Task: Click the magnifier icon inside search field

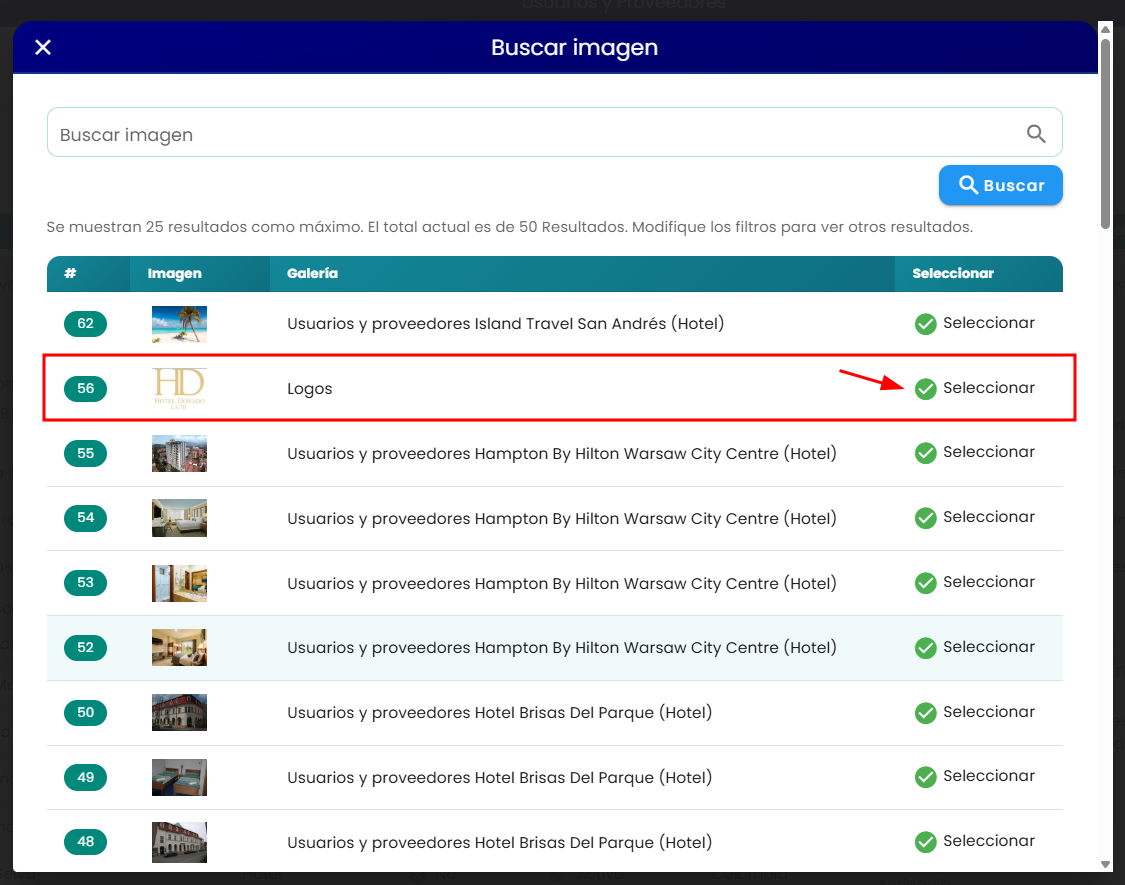Action: pos(1035,134)
